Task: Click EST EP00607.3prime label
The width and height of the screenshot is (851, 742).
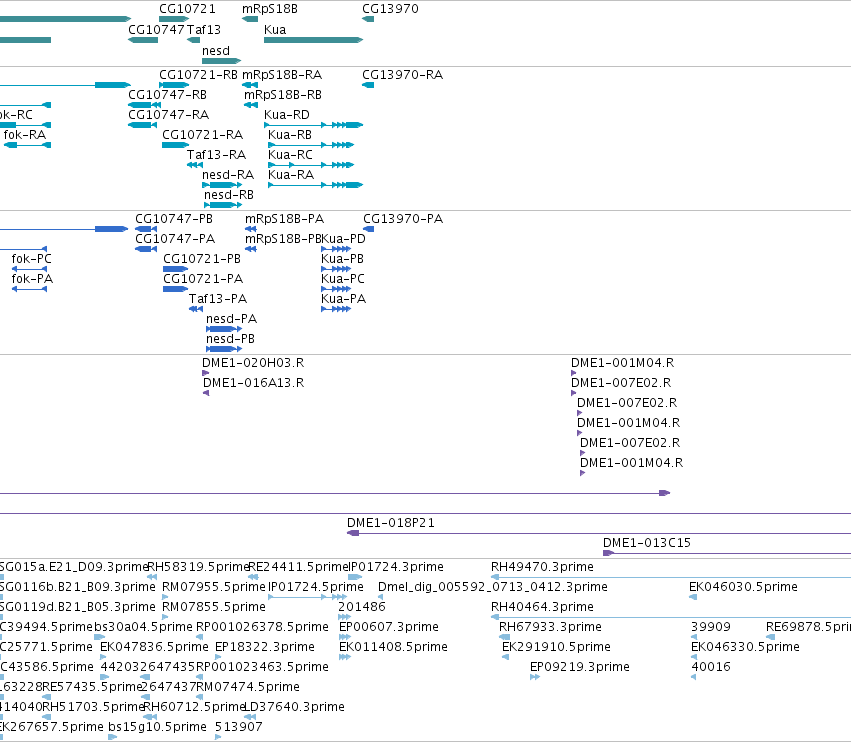Action: [389, 627]
